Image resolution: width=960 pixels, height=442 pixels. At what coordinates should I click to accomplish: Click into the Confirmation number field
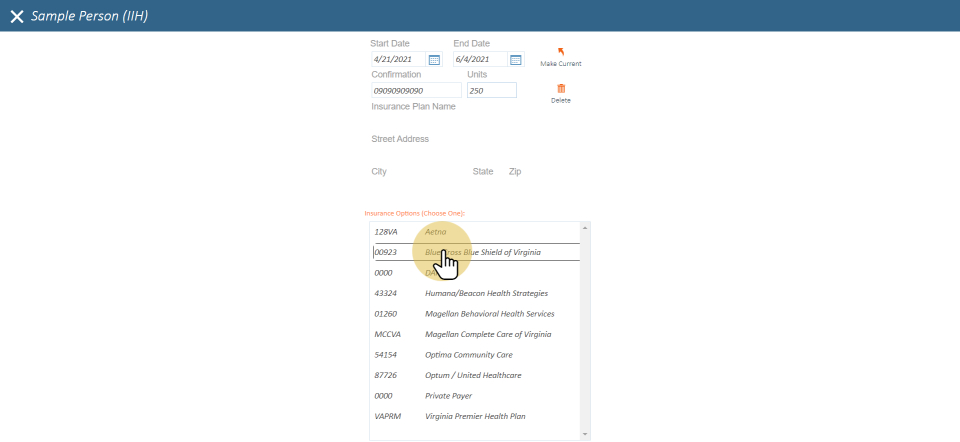point(415,91)
